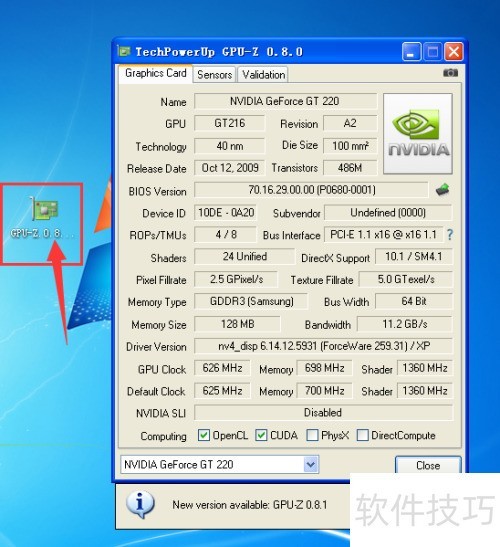The width and height of the screenshot is (500, 547).
Task: Click the ROPs/TMUs value 4 / 8
Action: [225, 234]
